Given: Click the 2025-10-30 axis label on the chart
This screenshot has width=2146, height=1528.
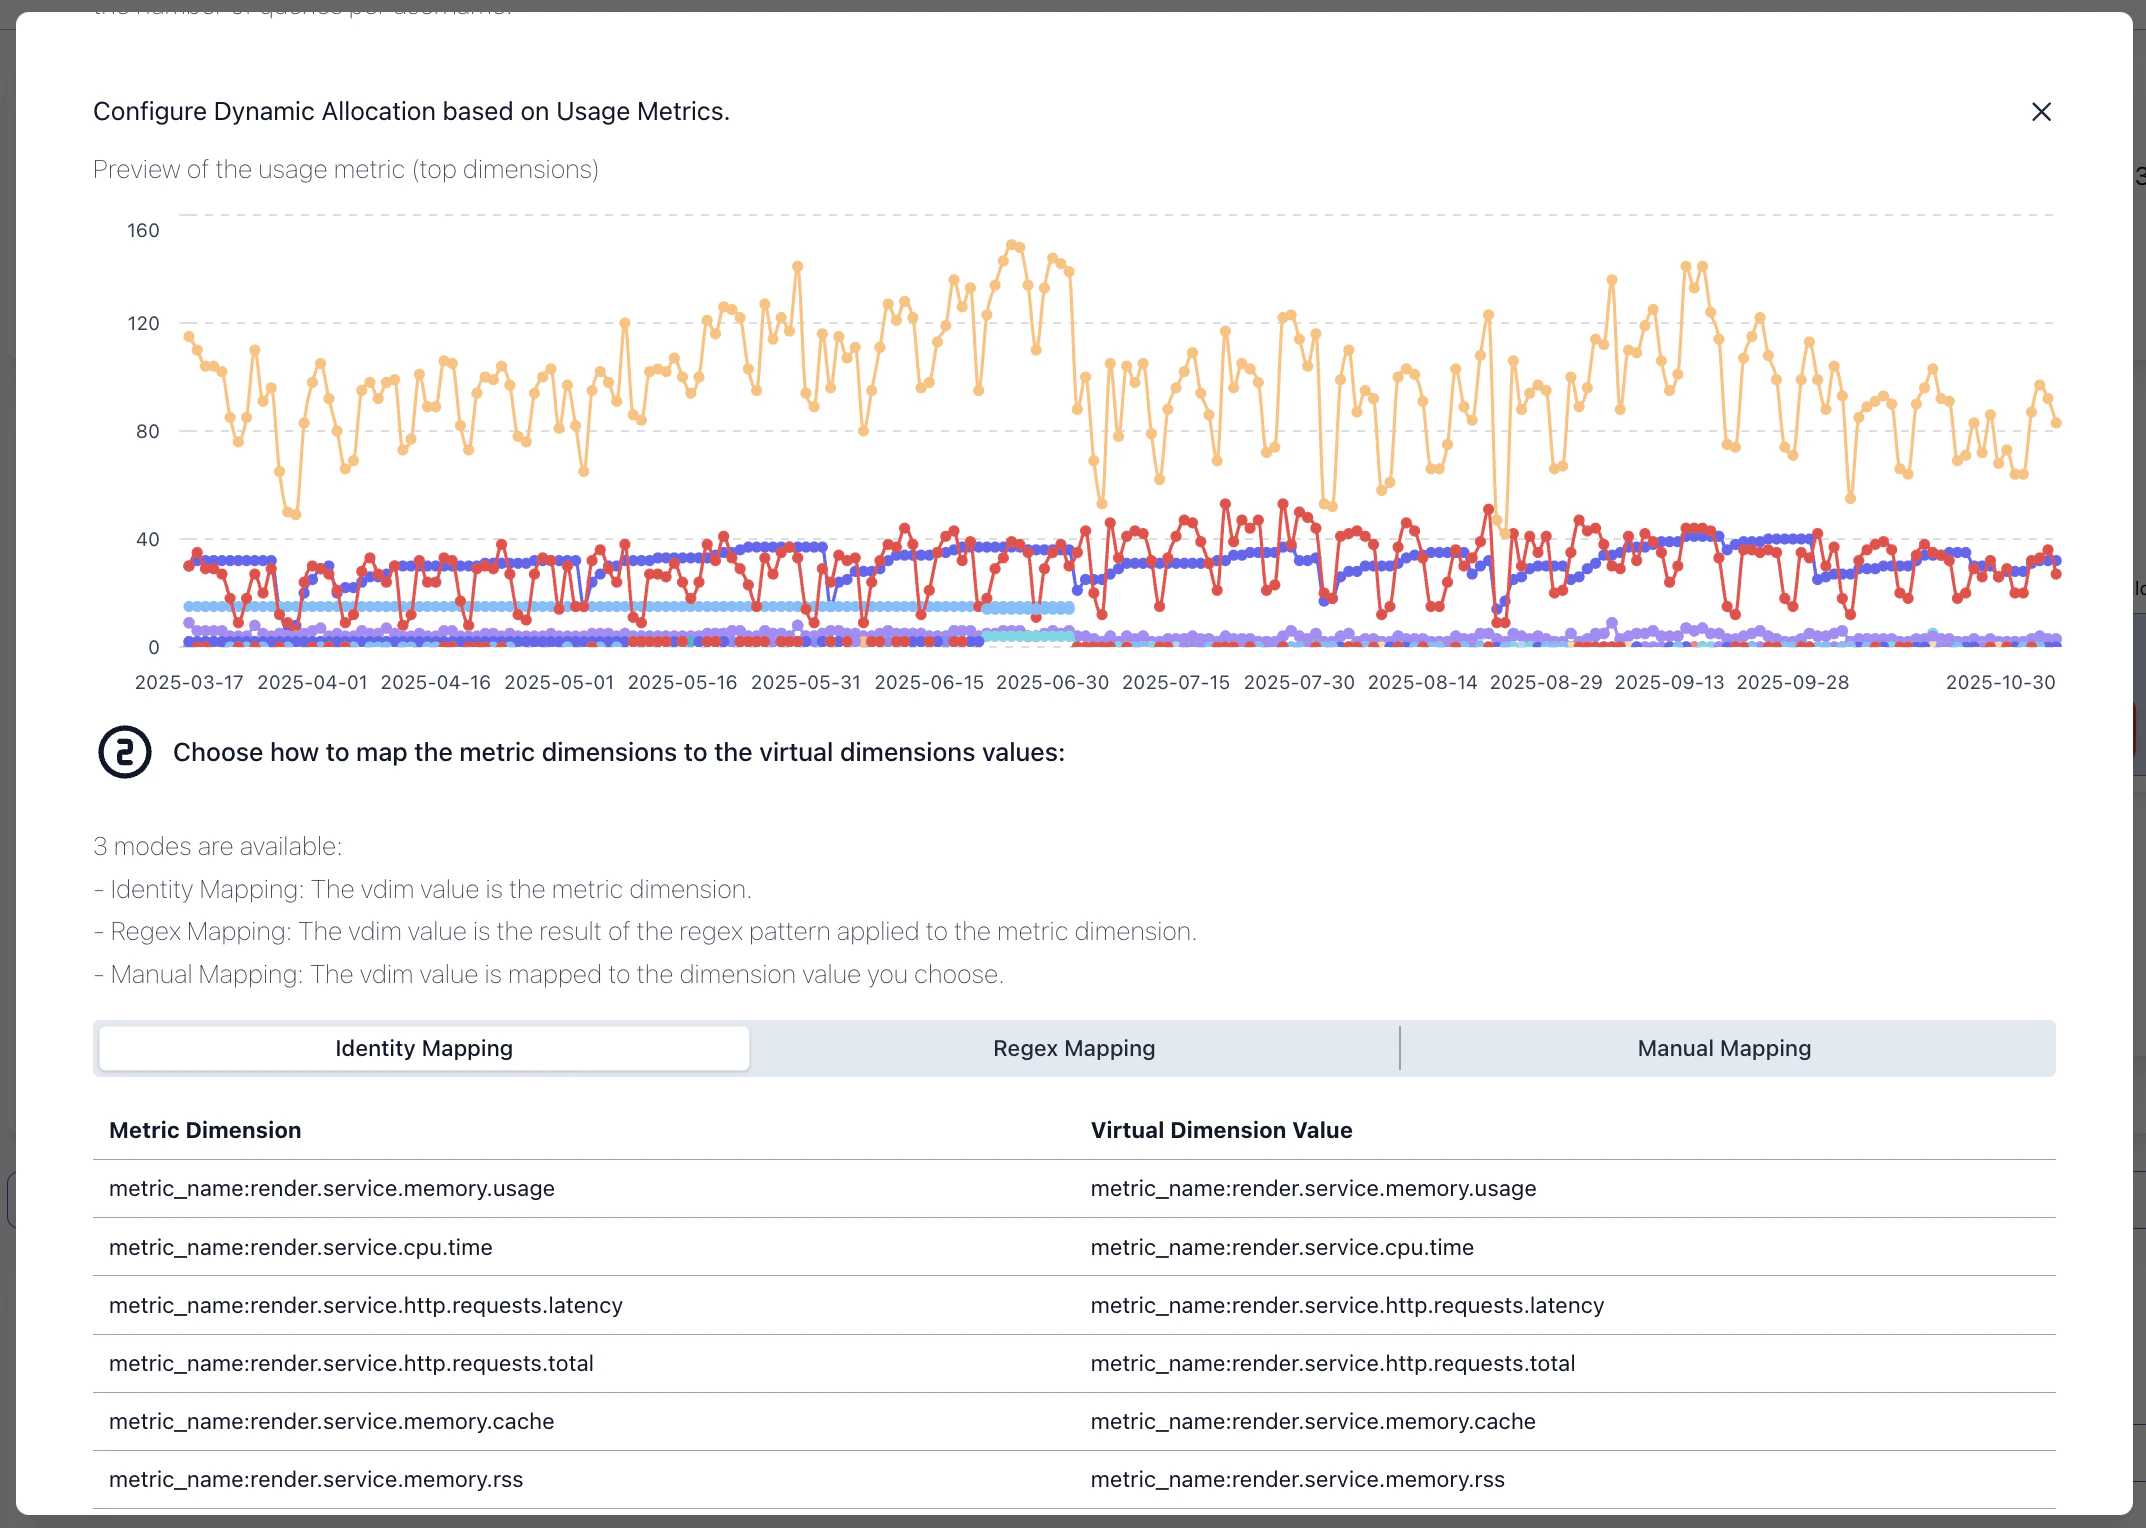Looking at the screenshot, I should point(2001,682).
